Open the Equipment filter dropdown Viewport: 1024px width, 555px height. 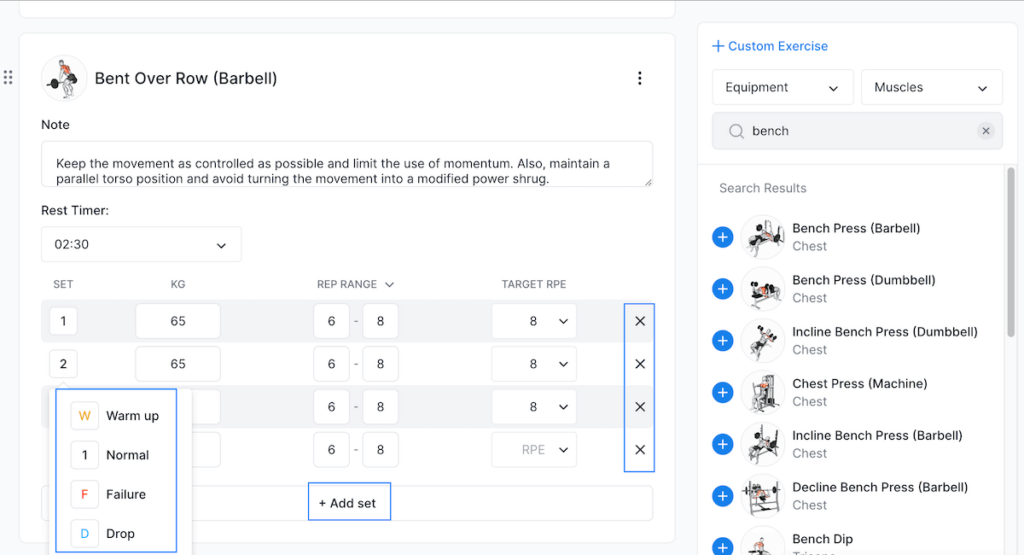782,87
